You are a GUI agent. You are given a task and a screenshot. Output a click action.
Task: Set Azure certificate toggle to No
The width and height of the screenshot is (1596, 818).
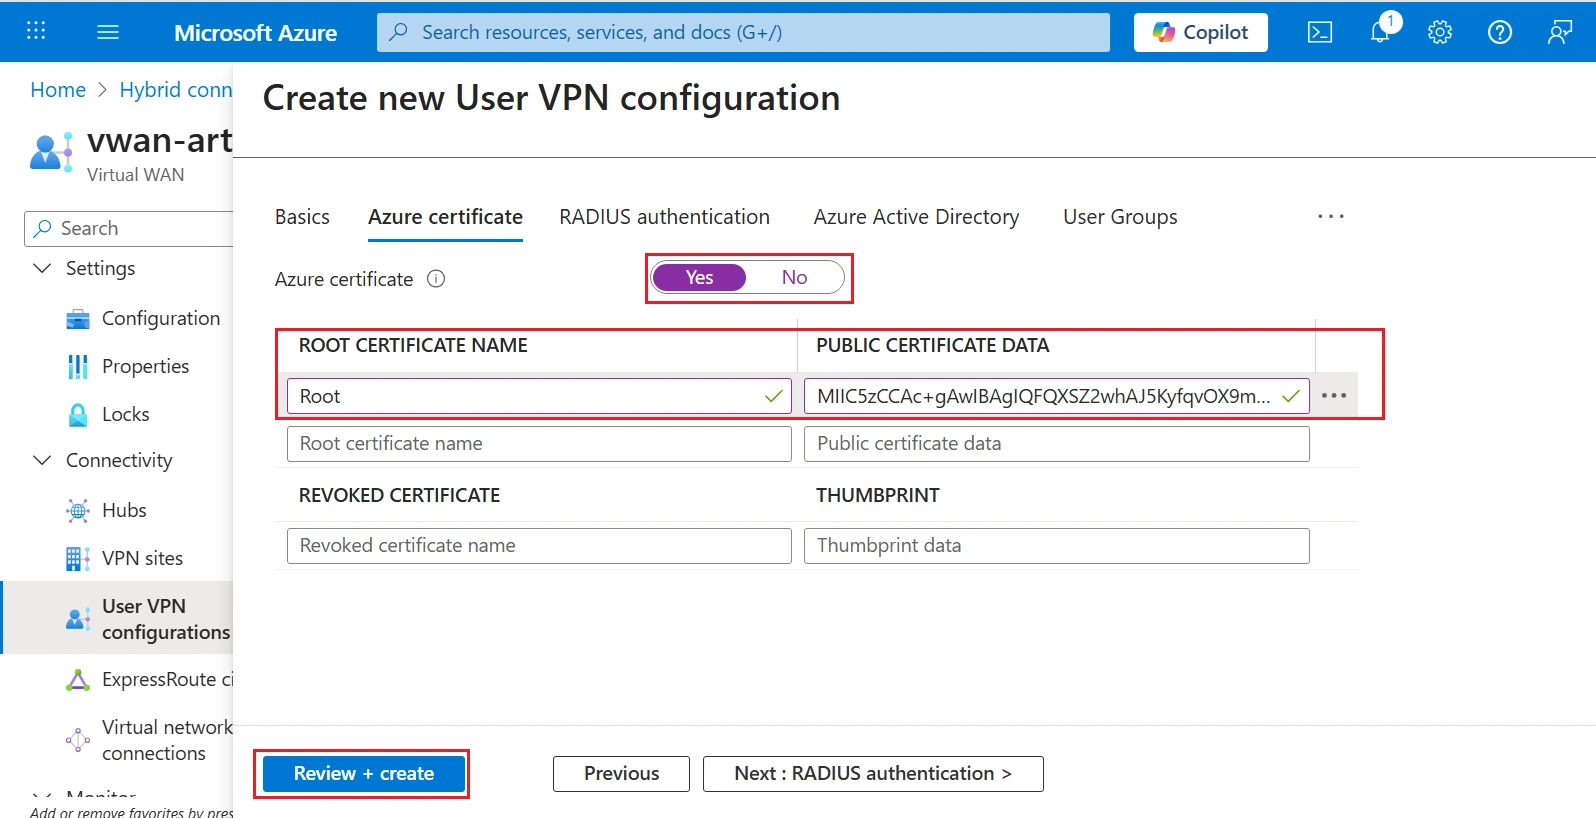795,277
